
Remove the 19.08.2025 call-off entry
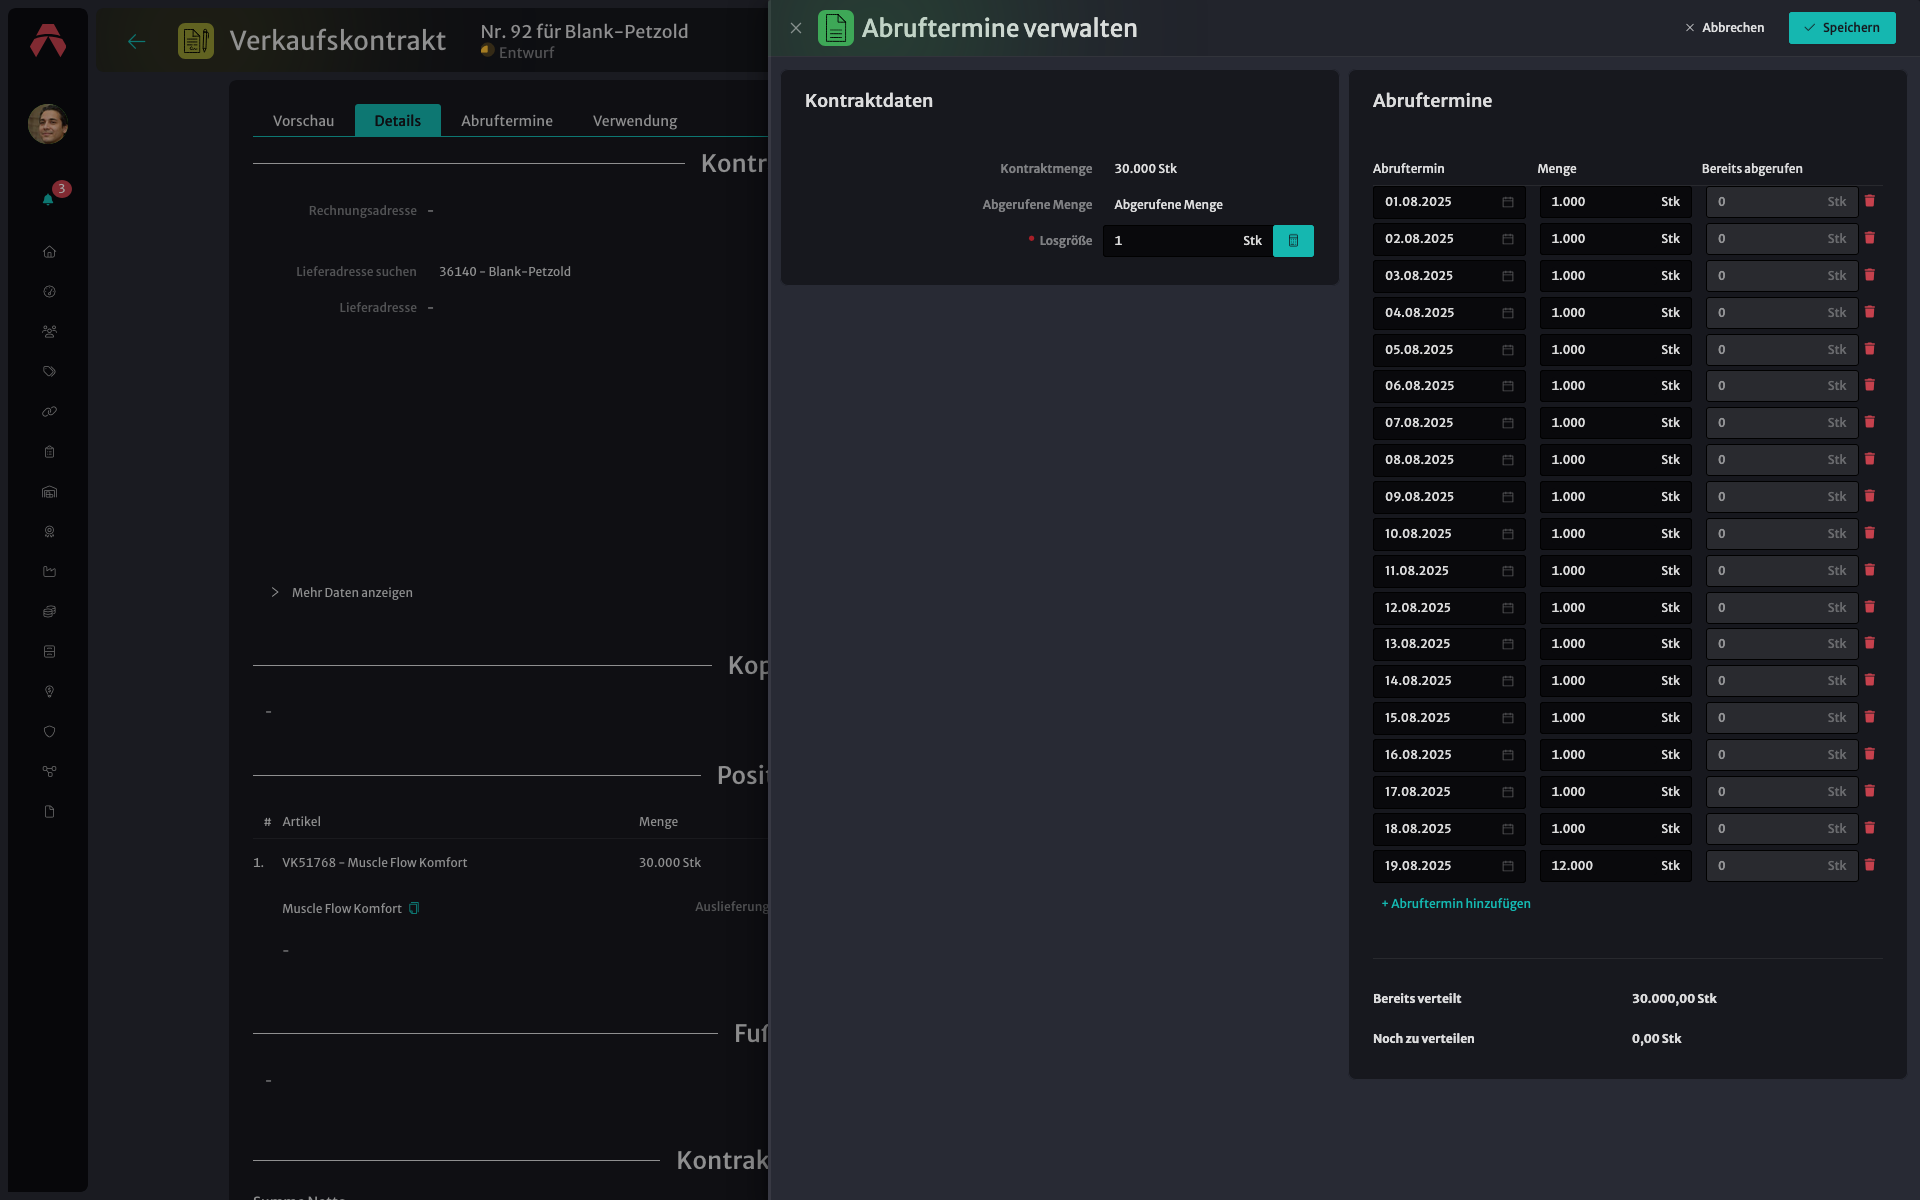1869,865
